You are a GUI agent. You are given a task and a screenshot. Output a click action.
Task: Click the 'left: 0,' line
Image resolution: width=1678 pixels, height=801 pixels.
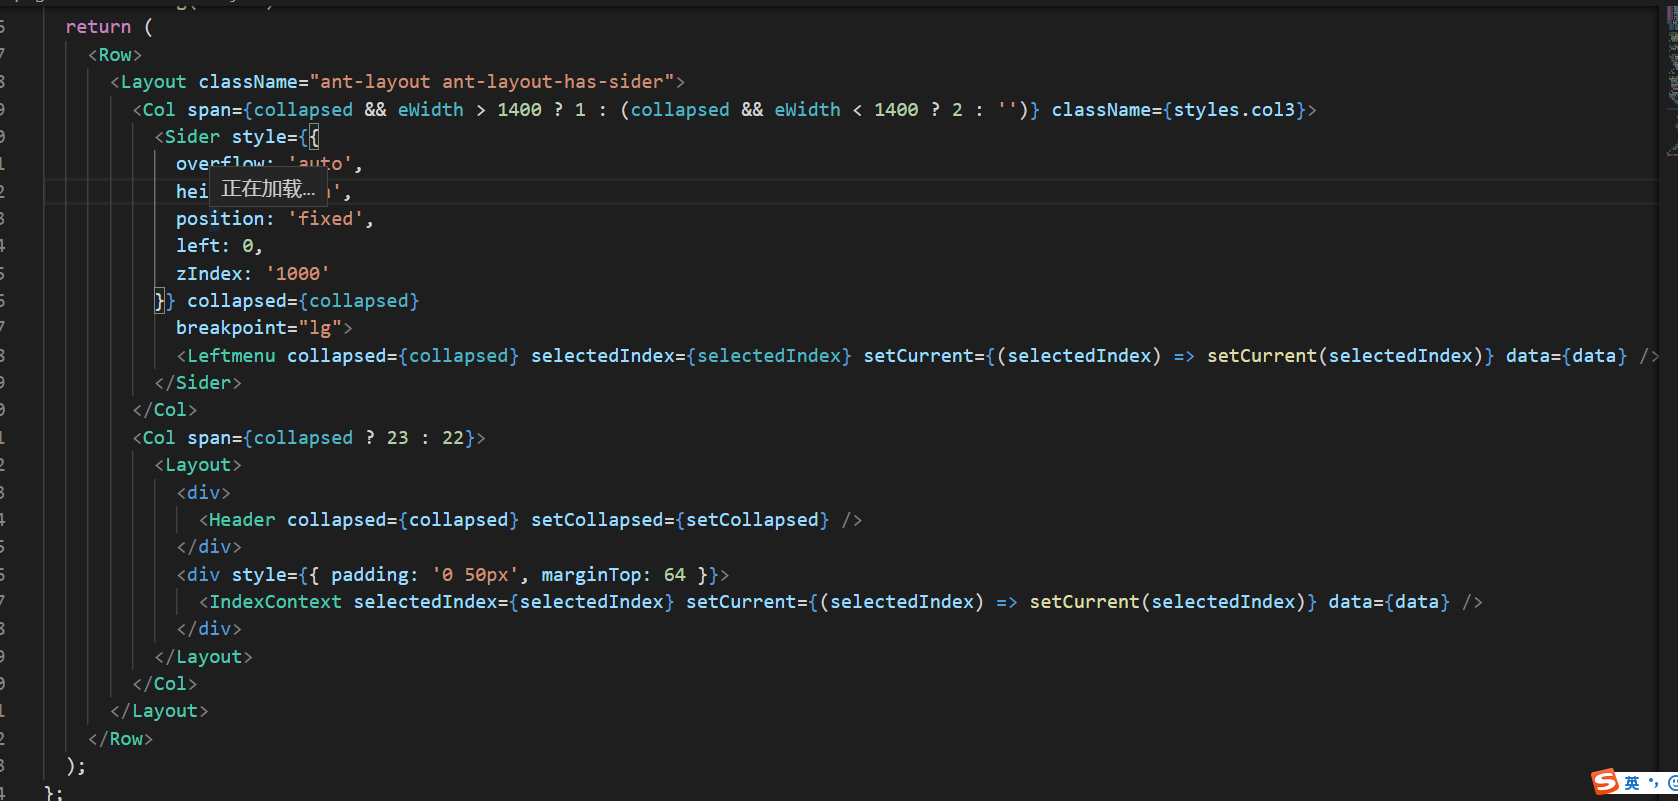pyautogui.click(x=219, y=246)
